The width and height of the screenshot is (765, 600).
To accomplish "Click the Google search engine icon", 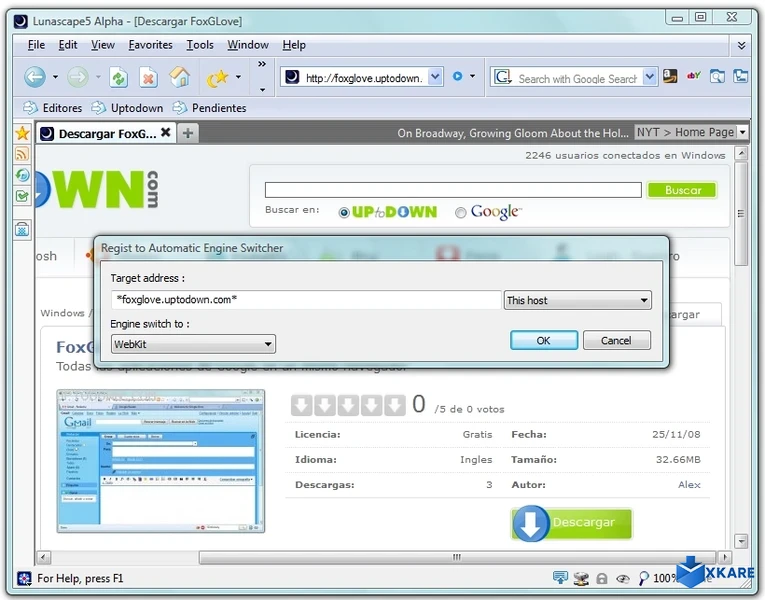I will [x=502, y=77].
